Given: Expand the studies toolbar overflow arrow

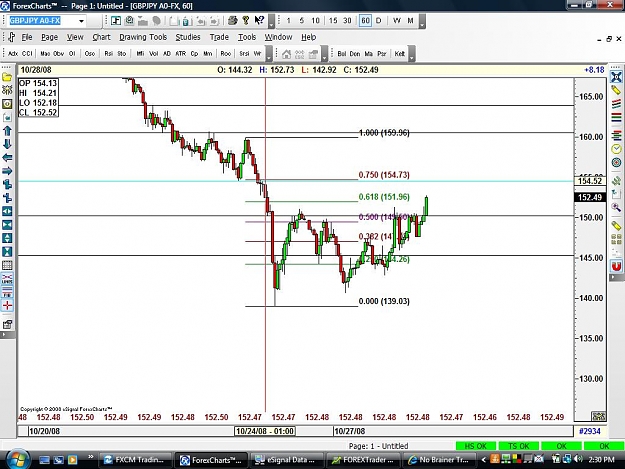Looking at the screenshot, I should click(269, 54).
